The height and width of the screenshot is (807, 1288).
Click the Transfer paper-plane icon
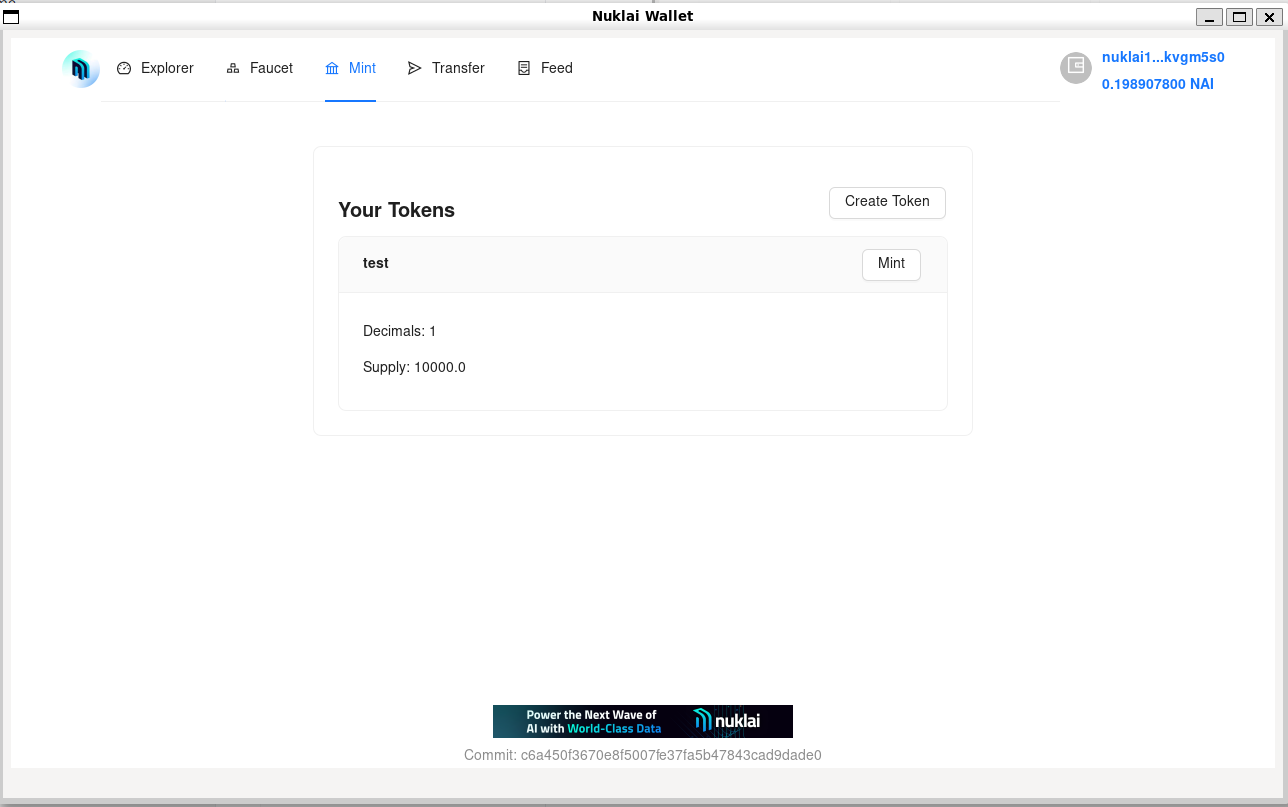[415, 68]
